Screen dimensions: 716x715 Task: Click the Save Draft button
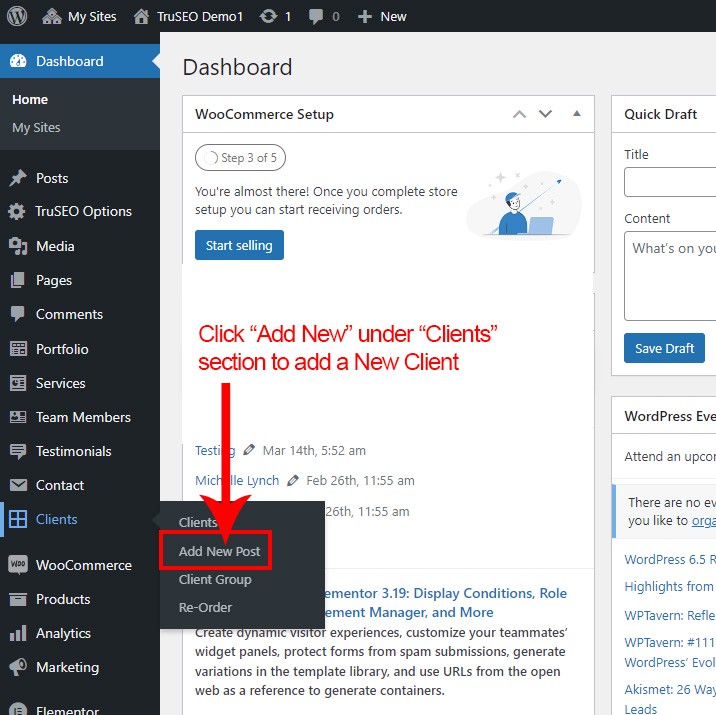pos(664,348)
